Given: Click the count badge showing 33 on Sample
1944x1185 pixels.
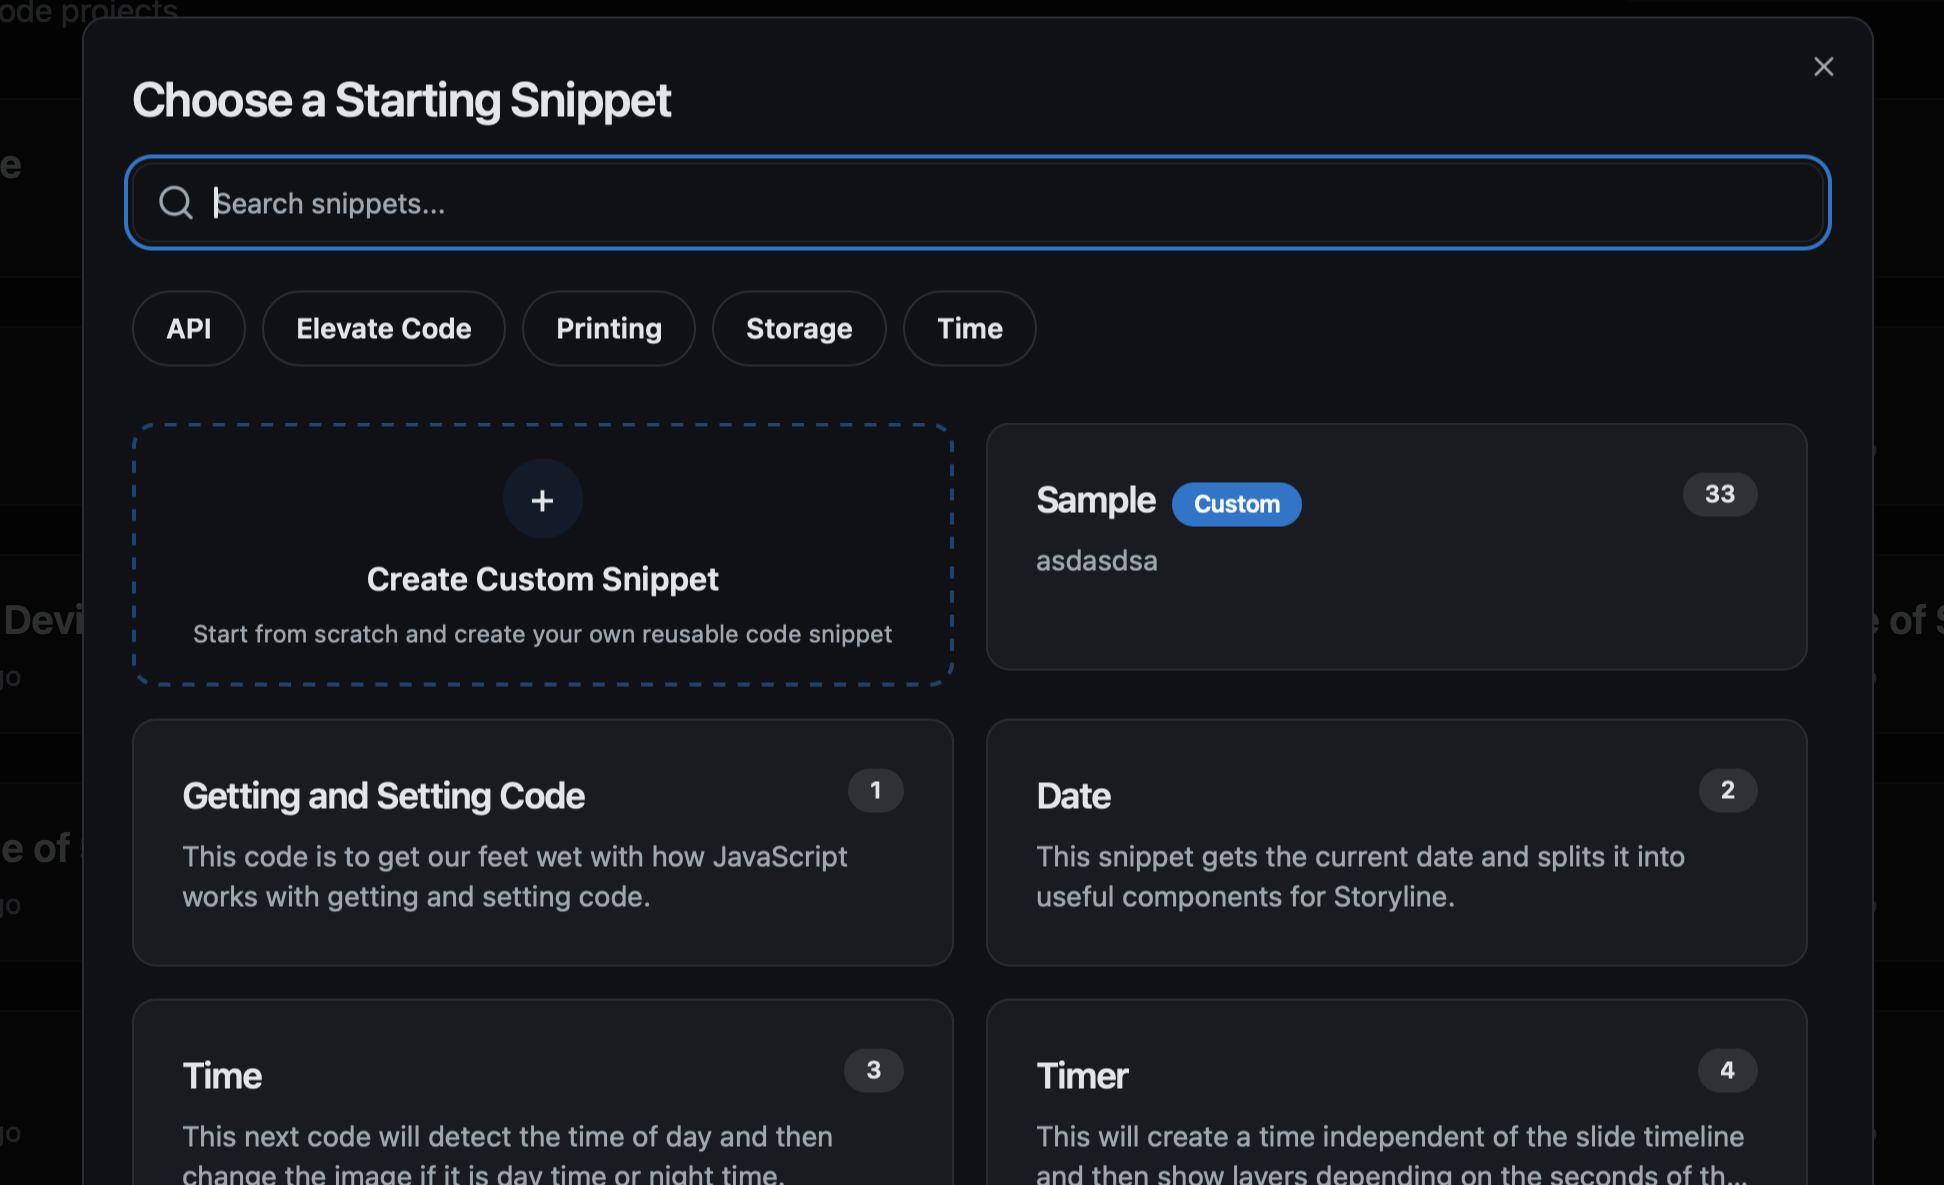Looking at the screenshot, I should tap(1719, 493).
